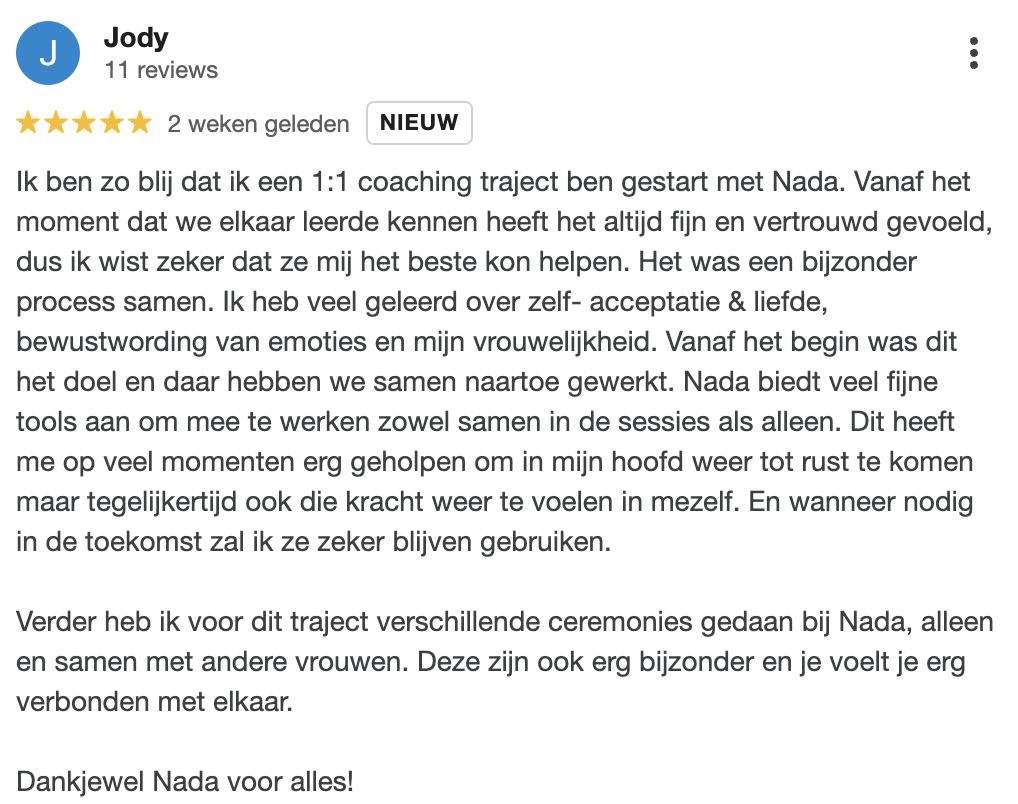Click the blue J profile avatar
Screen dimensions: 1018x804
[x=48, y=53]
